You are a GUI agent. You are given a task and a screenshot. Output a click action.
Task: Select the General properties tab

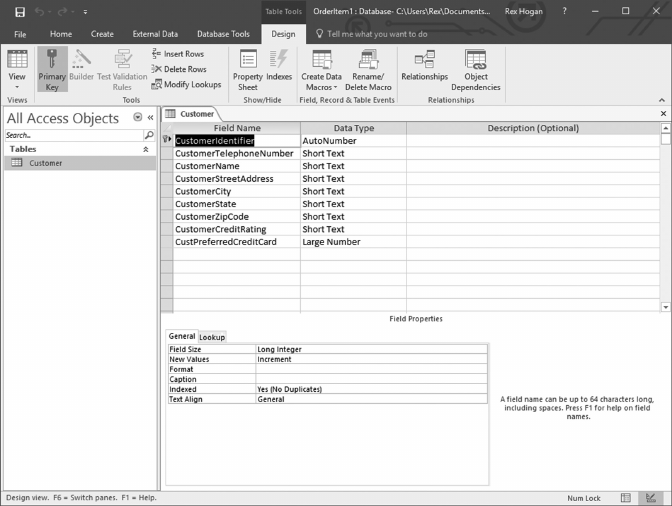point(182,336)
